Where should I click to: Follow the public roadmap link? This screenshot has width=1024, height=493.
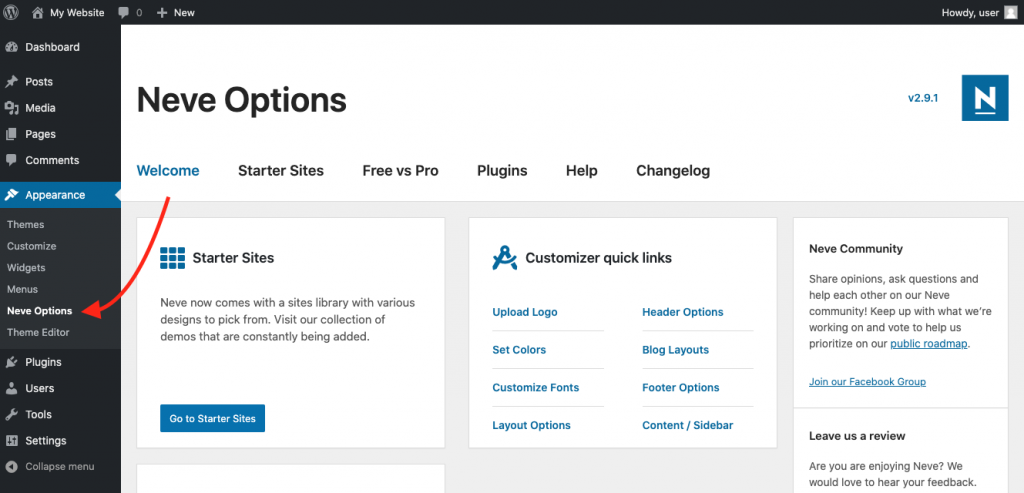[x=929, y=343]
